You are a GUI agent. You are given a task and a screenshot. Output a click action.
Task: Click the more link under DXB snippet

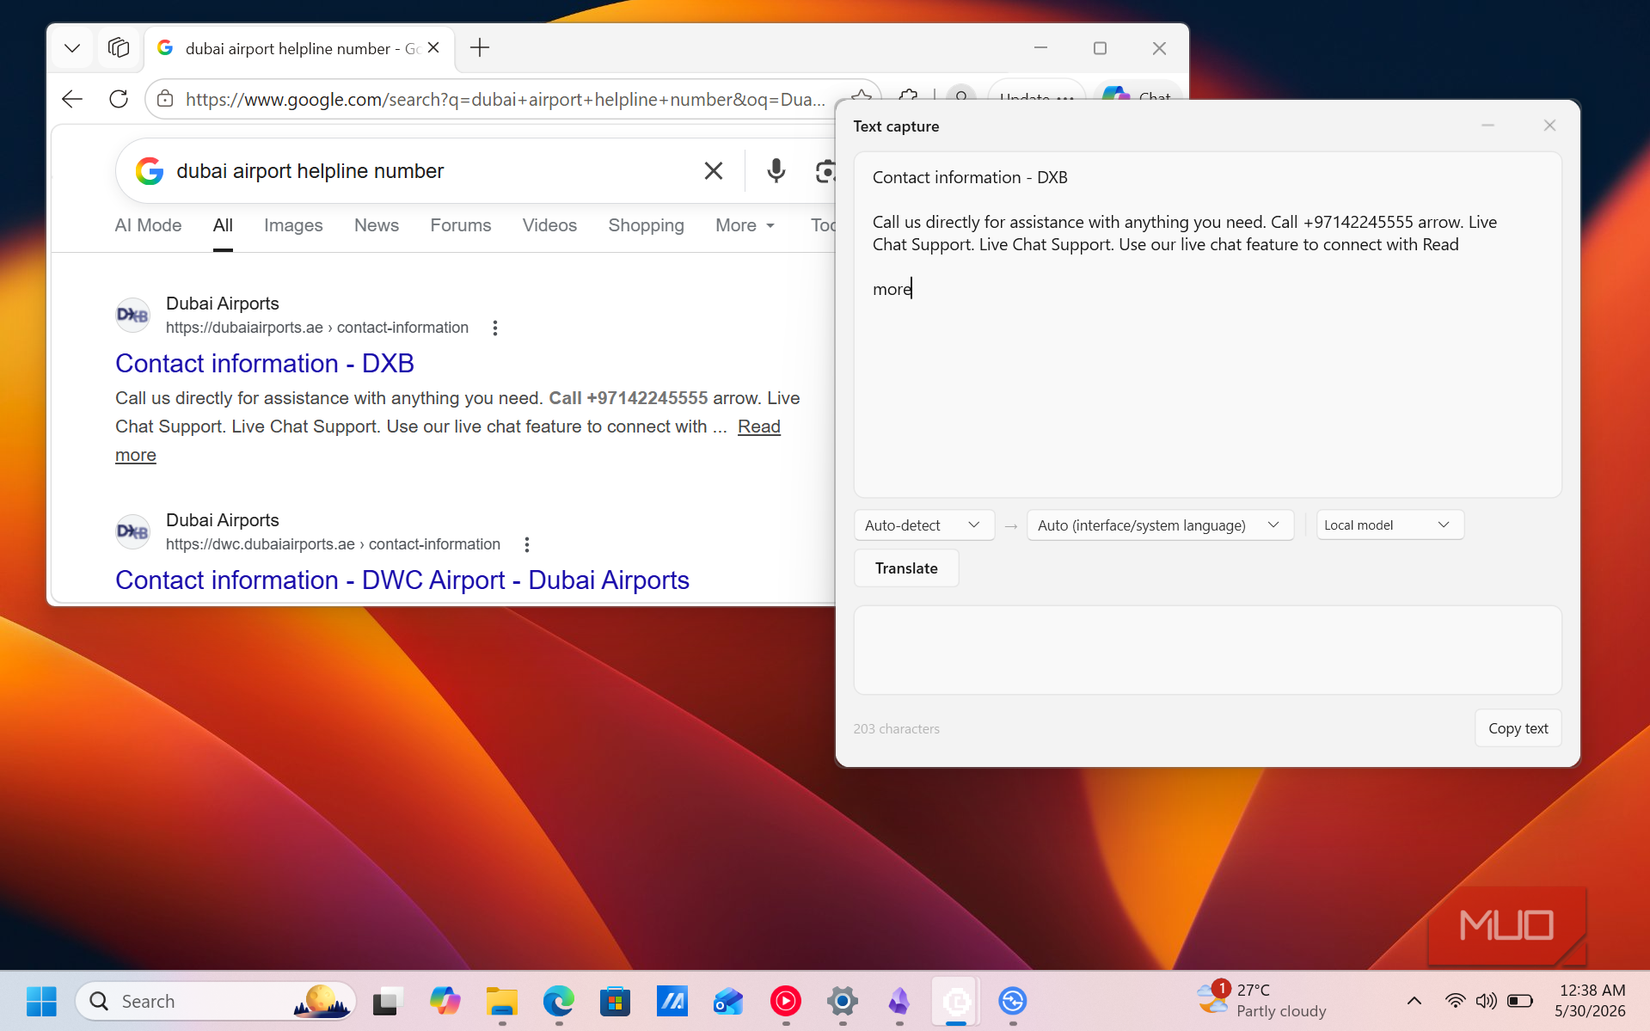tap(135, 455)
